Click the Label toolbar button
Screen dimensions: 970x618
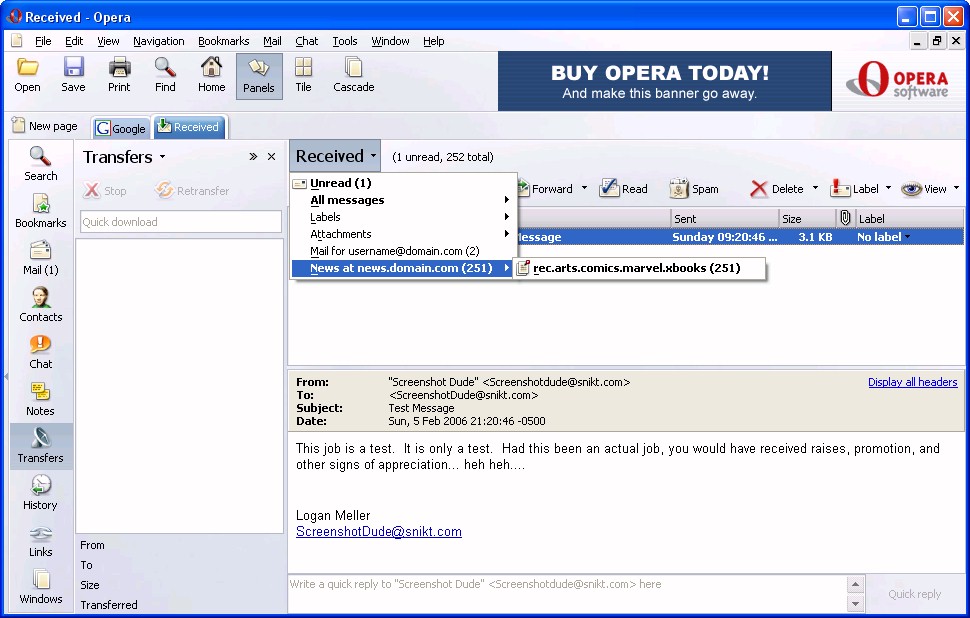[x=855, y=189]
